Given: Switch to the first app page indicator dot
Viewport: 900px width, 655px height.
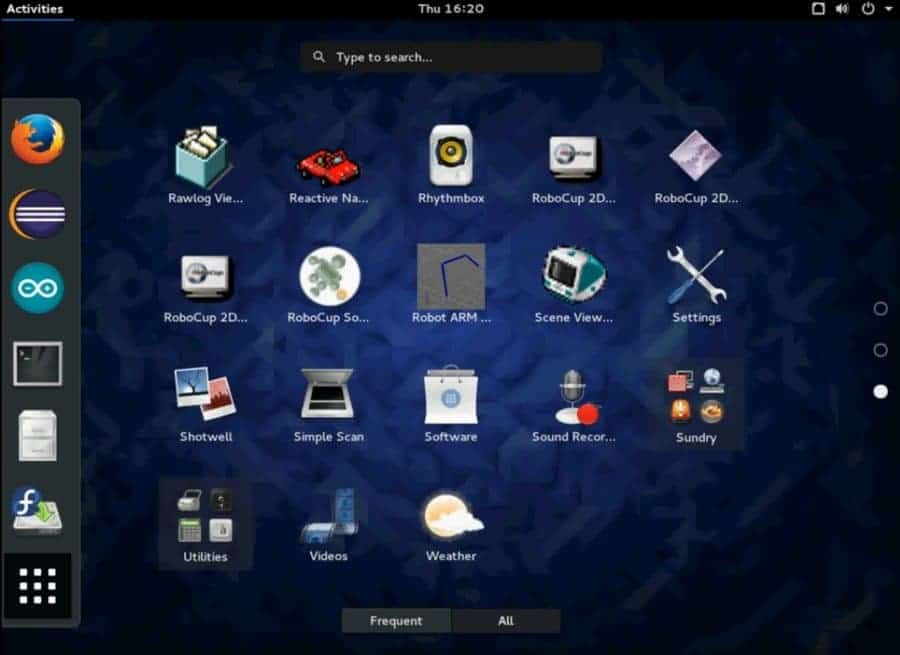Looking at the screenshot, I should click(x=880, y=309).
